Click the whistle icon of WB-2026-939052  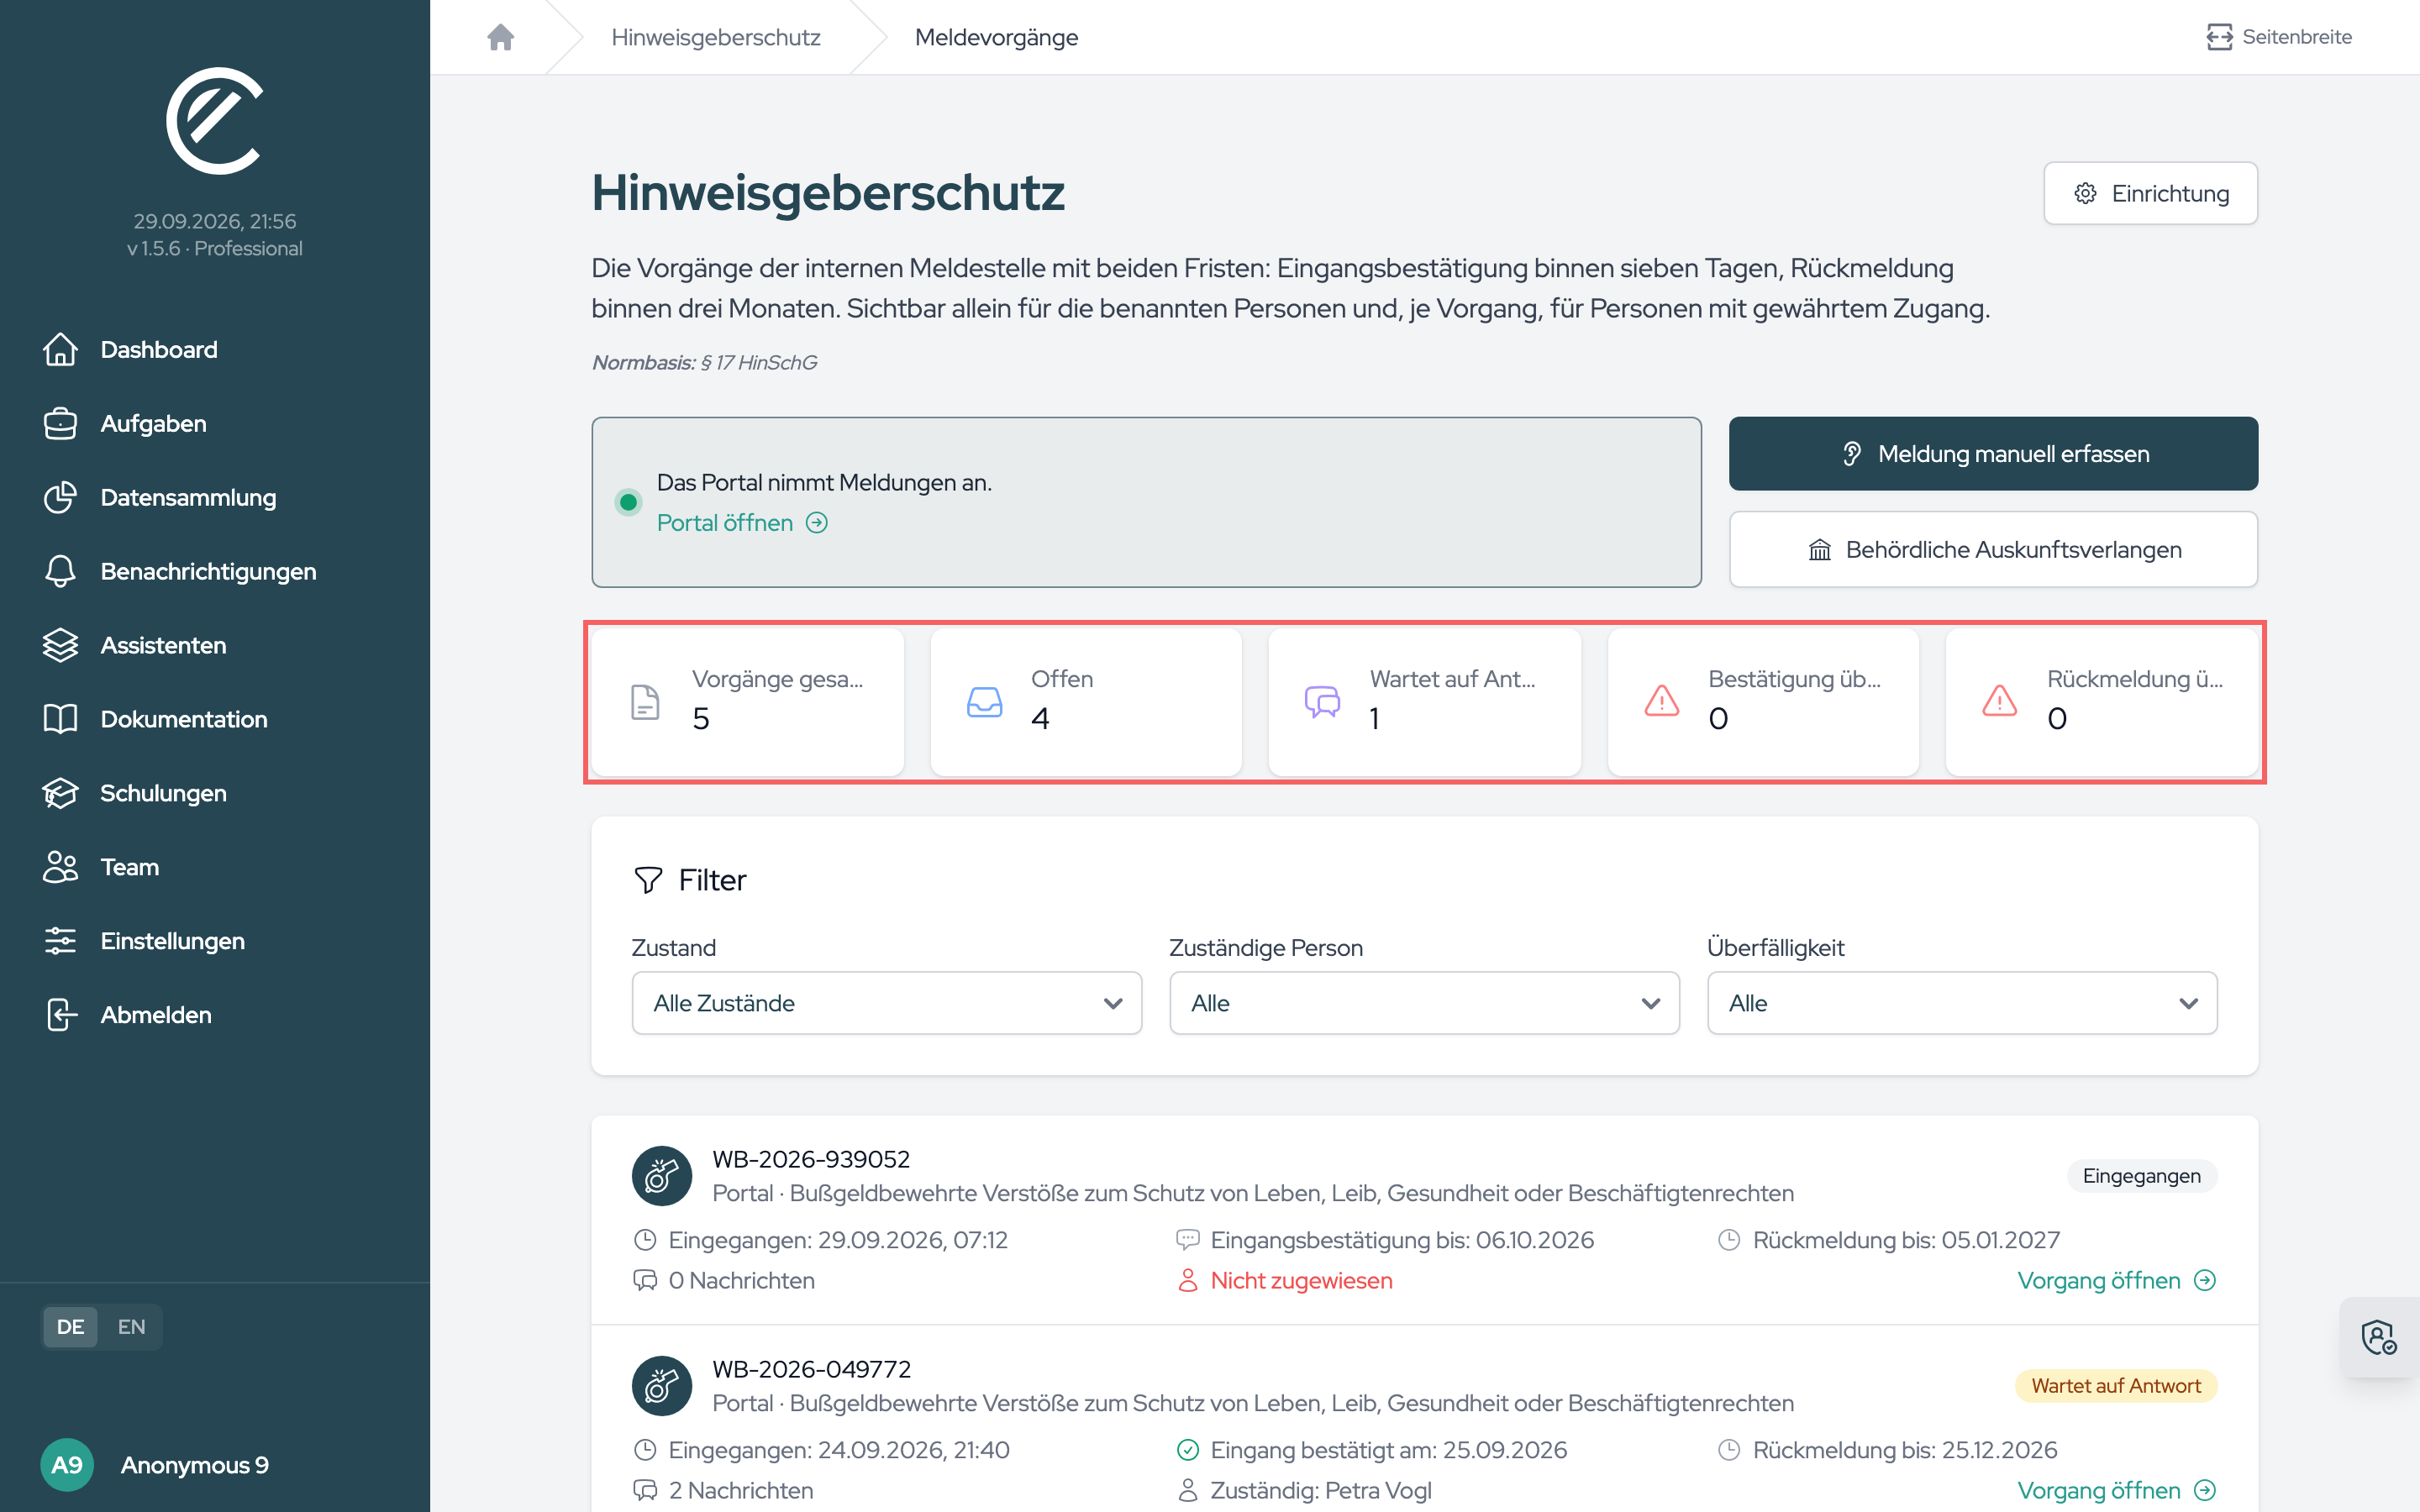pos(662,1176)
